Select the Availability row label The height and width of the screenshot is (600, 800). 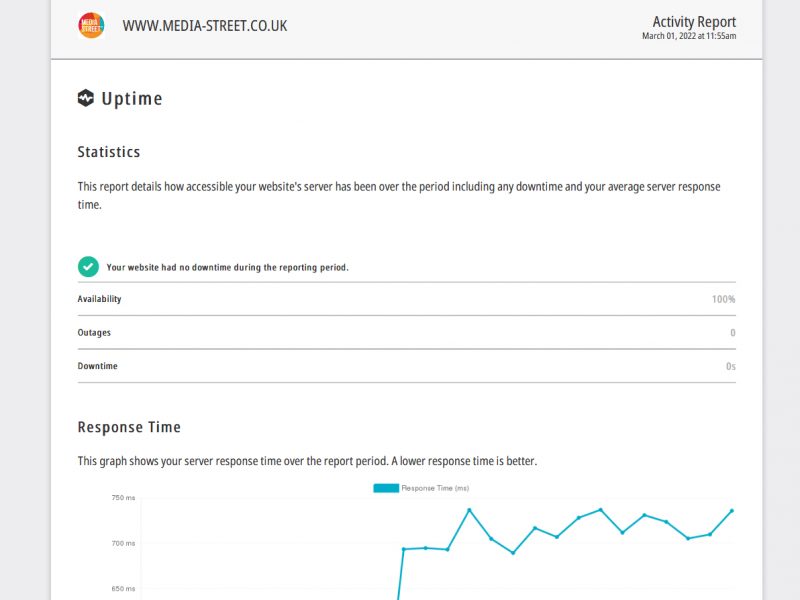pyautogui.click(x=99, y=299)
